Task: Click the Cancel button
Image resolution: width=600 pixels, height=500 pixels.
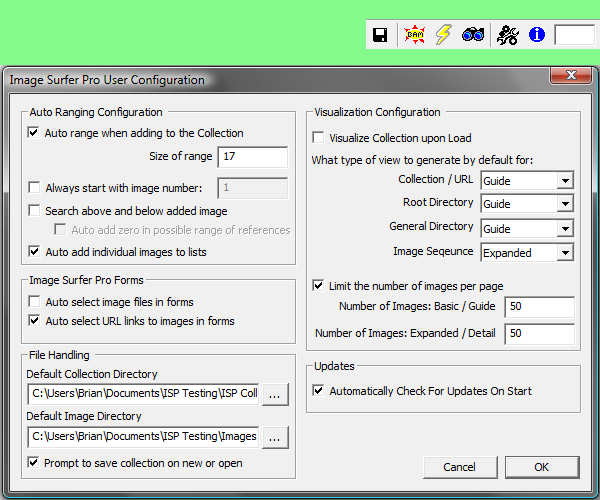Action: (460, 467)
